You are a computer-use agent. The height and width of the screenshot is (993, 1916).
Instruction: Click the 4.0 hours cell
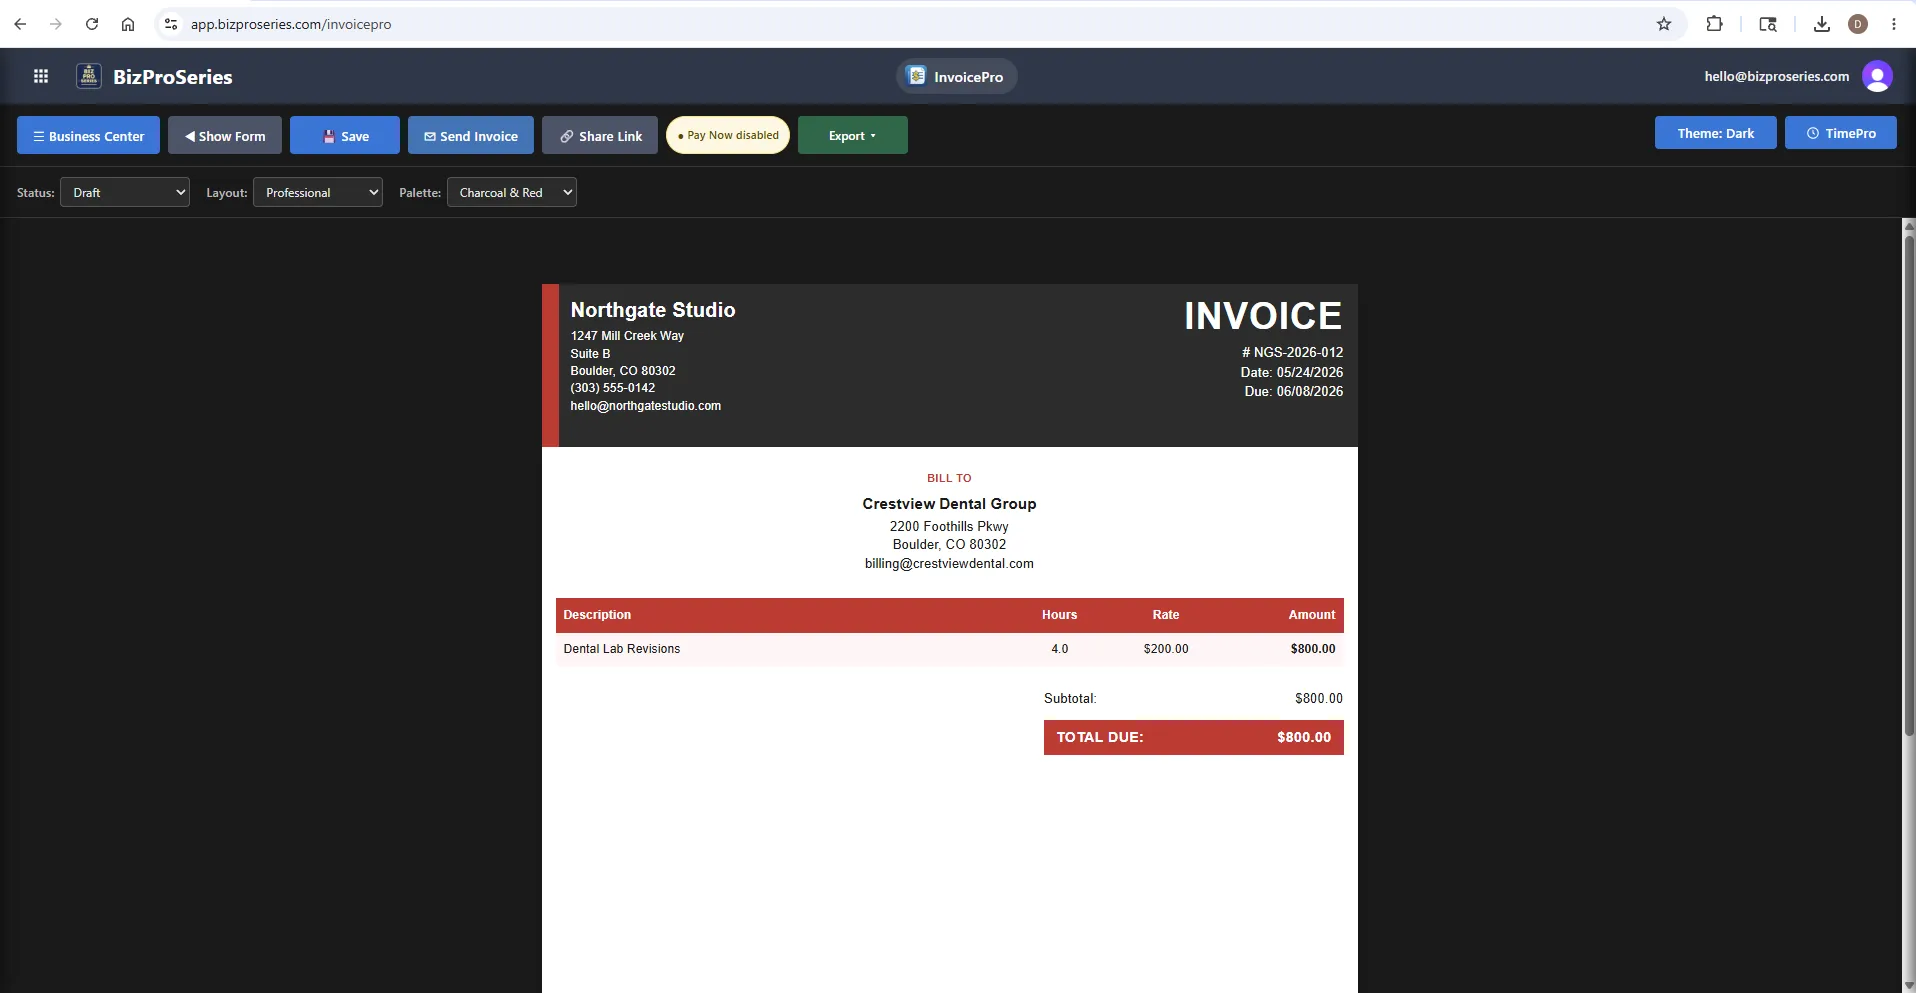[x=1060, y=649]
